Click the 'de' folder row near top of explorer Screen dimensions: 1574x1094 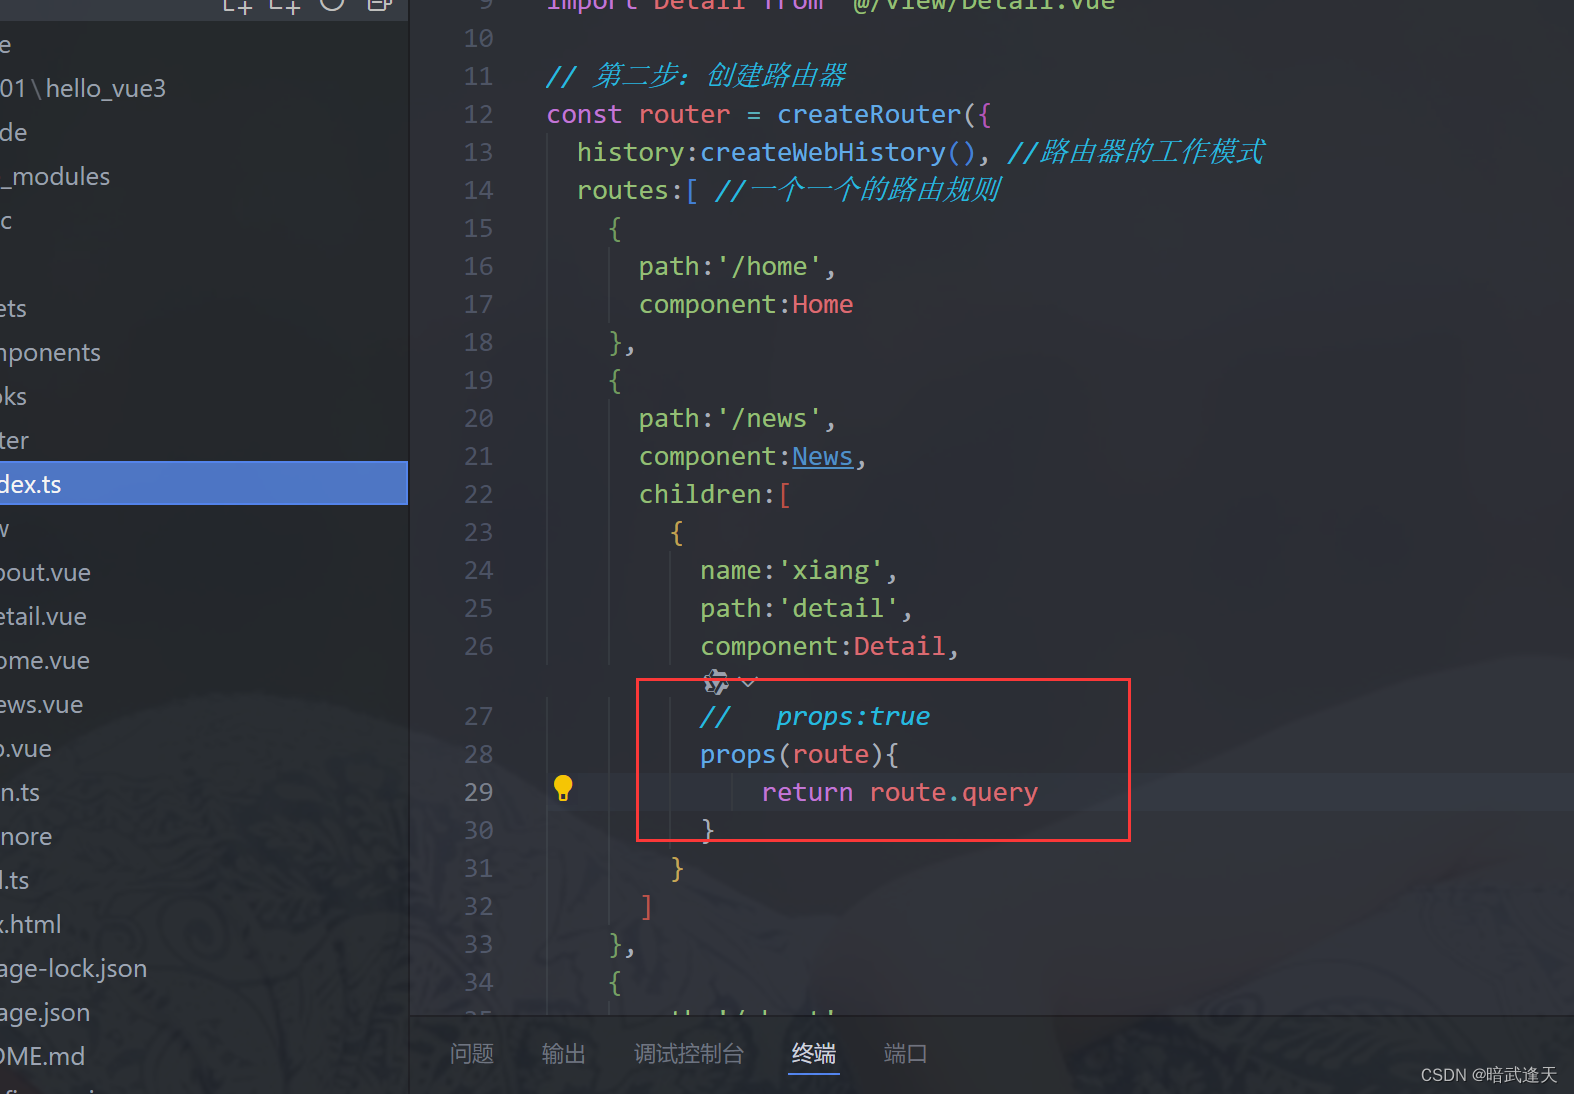204,132
